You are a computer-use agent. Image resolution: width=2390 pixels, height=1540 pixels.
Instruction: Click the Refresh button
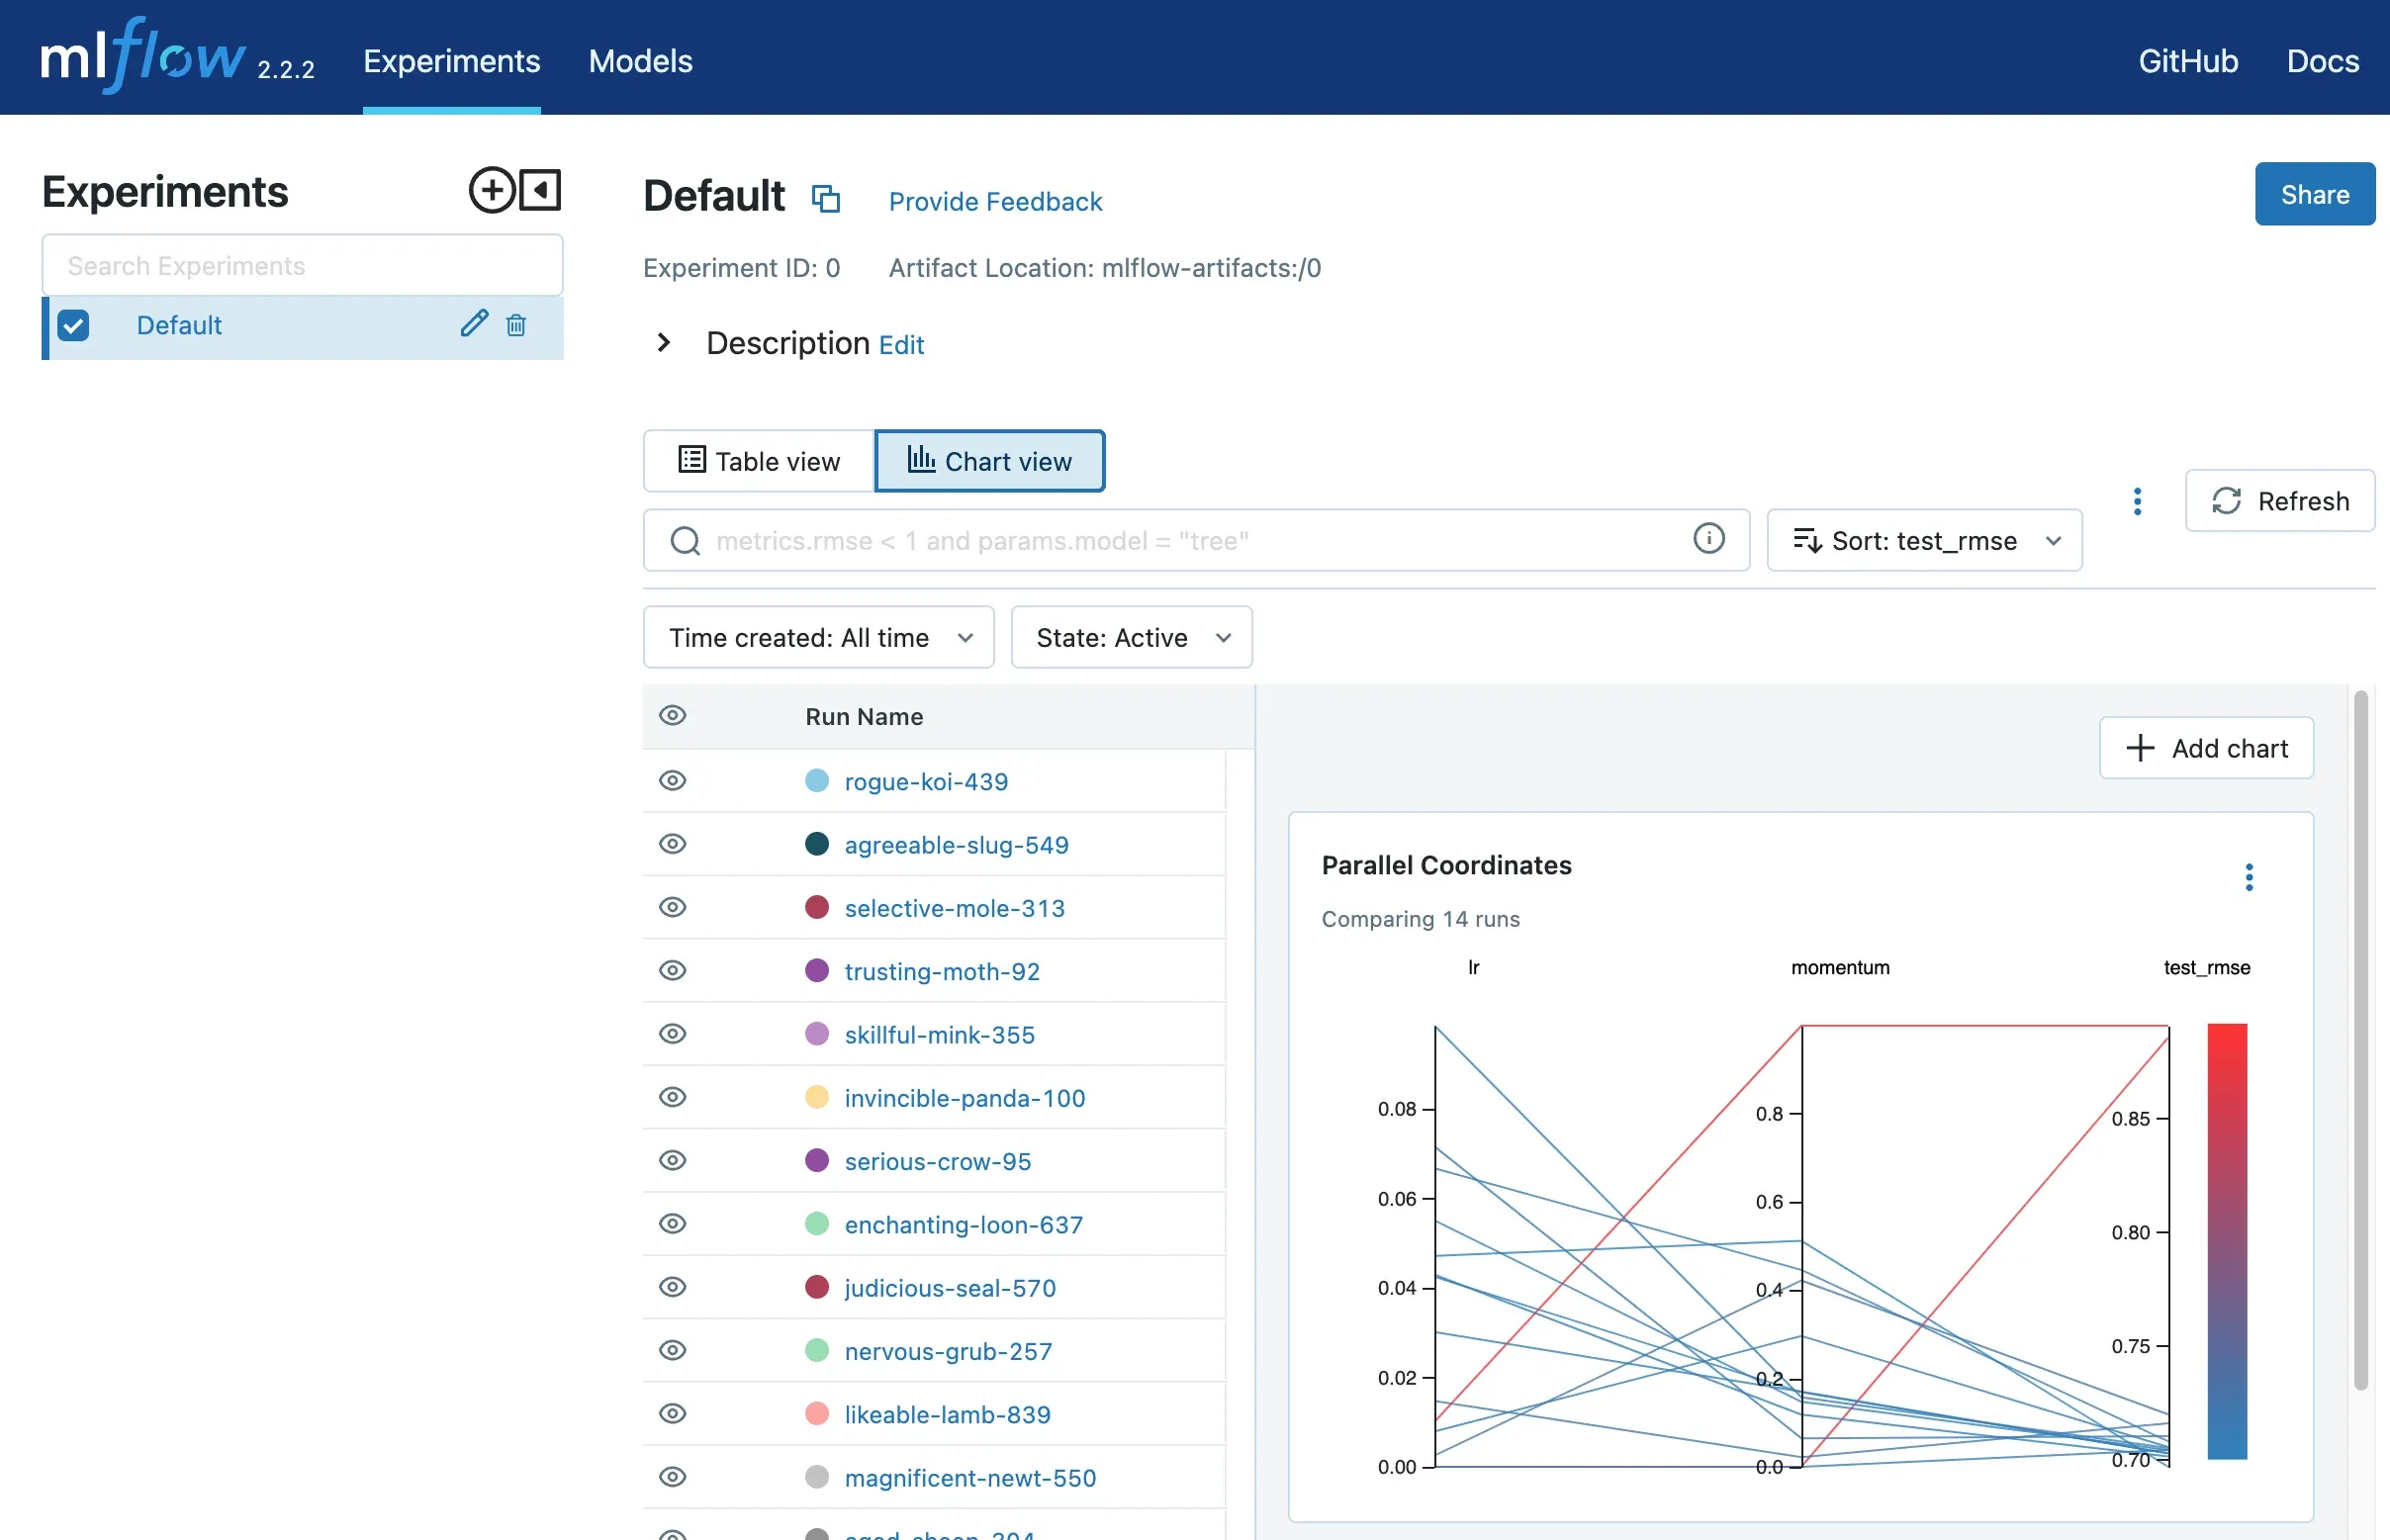coord(2280,500)
